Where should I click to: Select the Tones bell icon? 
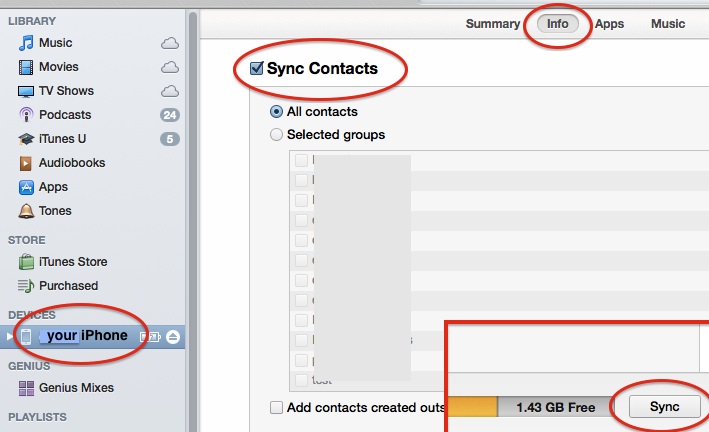[27, 211]
